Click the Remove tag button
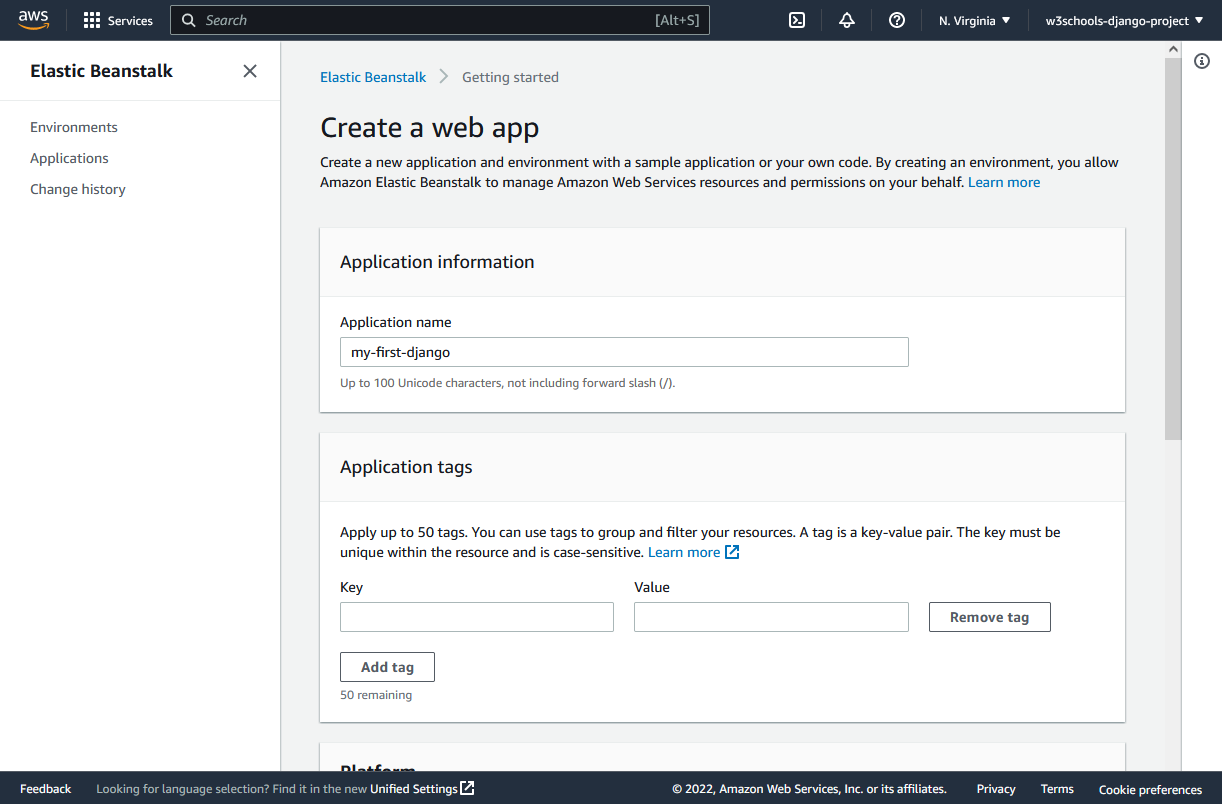 [989, 617]
